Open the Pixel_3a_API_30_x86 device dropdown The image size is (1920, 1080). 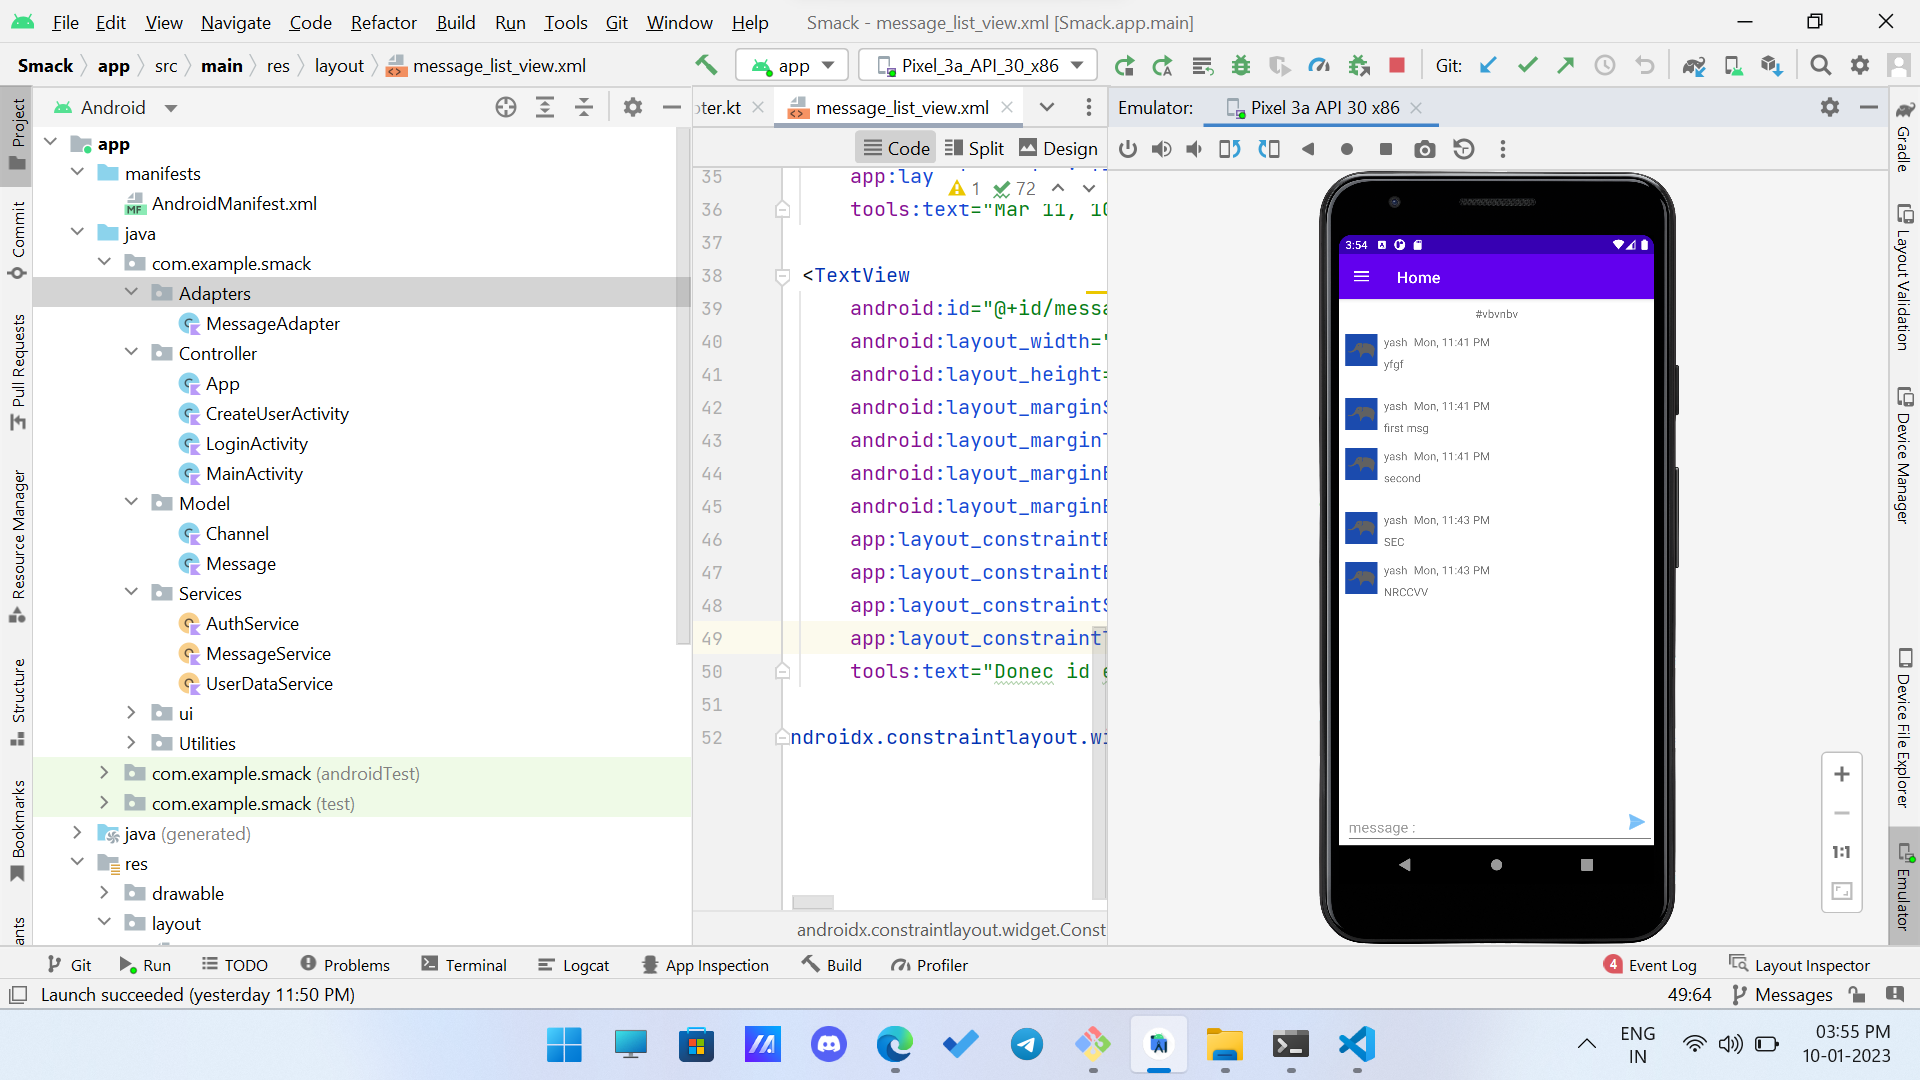pos(978,66)
